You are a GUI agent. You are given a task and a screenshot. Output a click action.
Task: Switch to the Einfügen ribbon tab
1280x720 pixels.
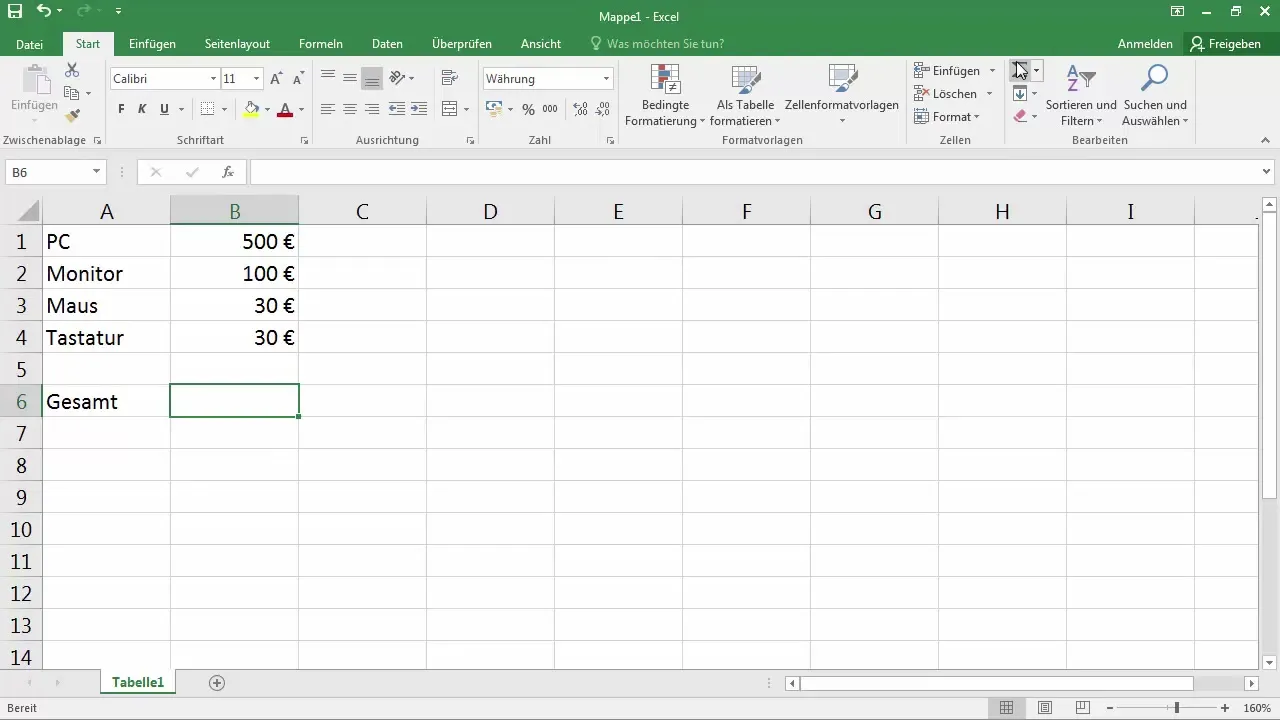(153, 44)
